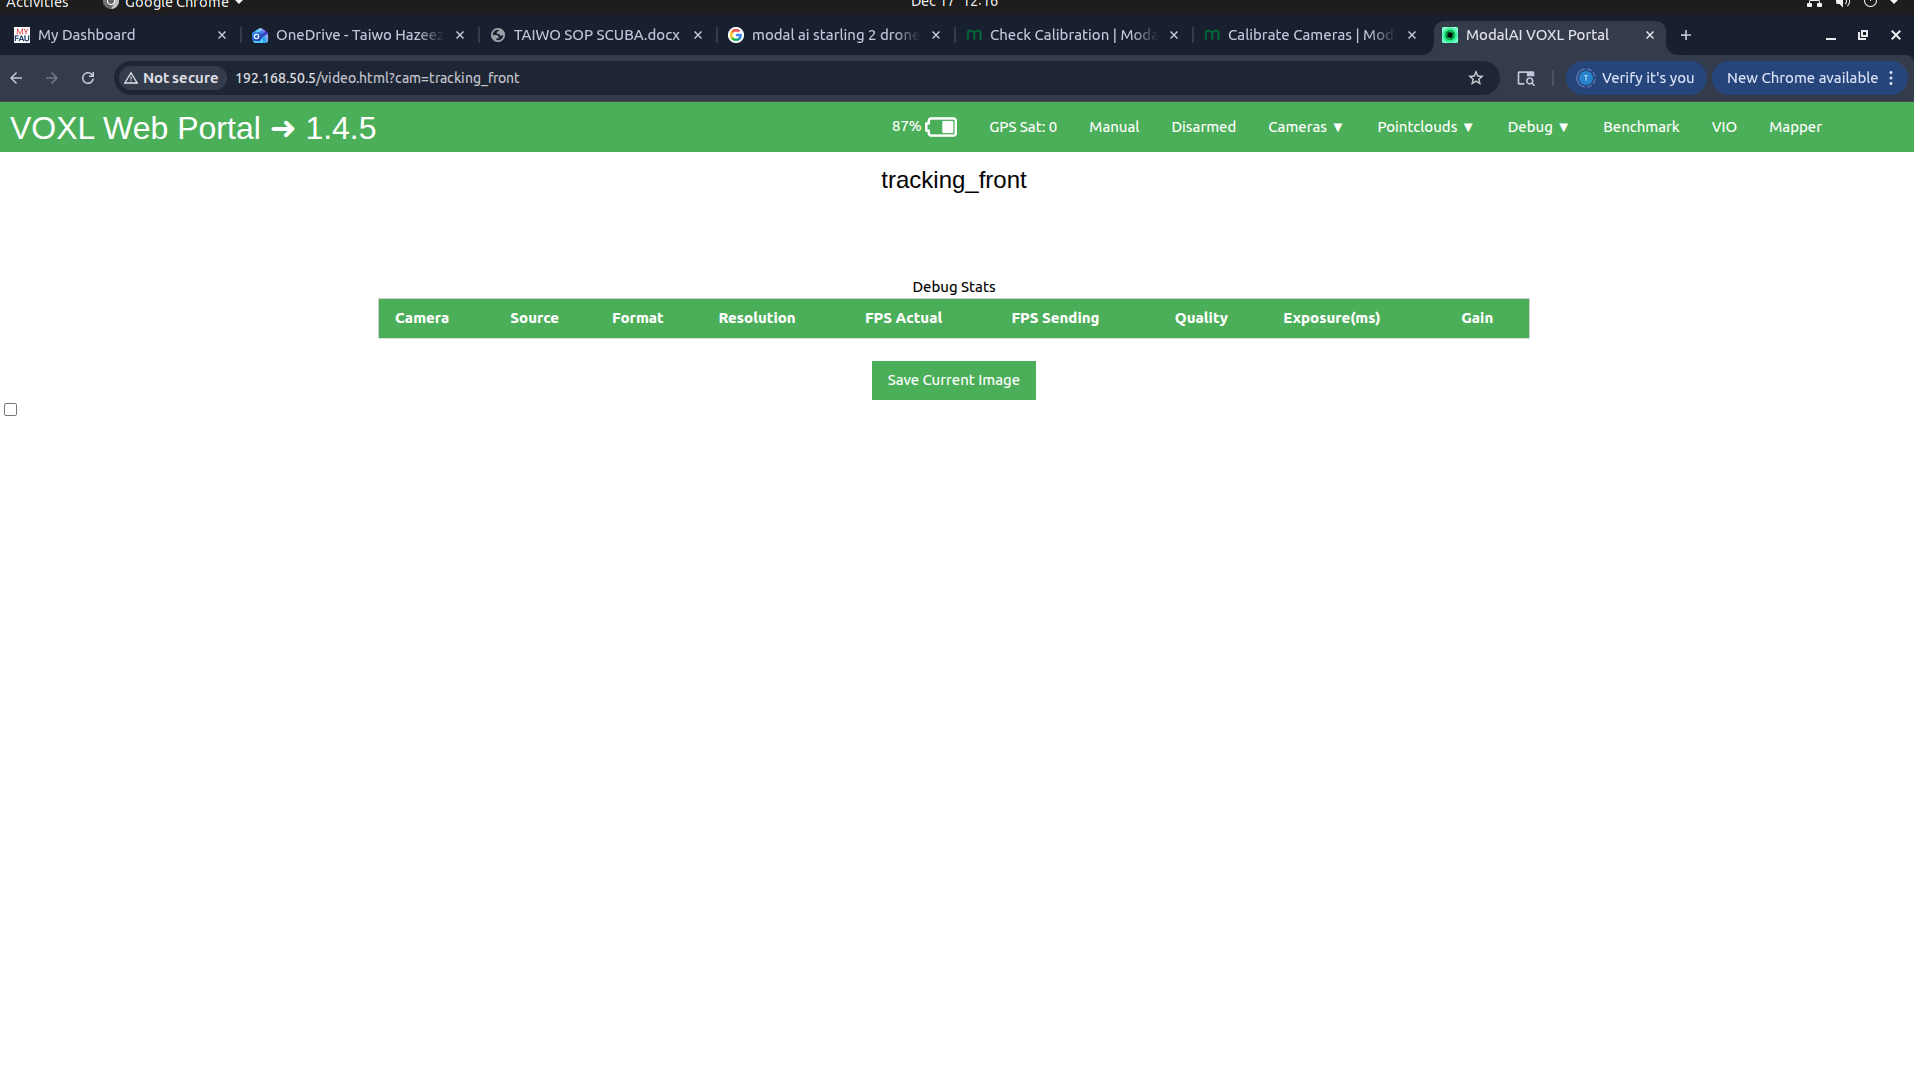This screenshot has height=1068, width=1914.
Task: Click the system volume icon in the top bar
Action: (1841, 4)
